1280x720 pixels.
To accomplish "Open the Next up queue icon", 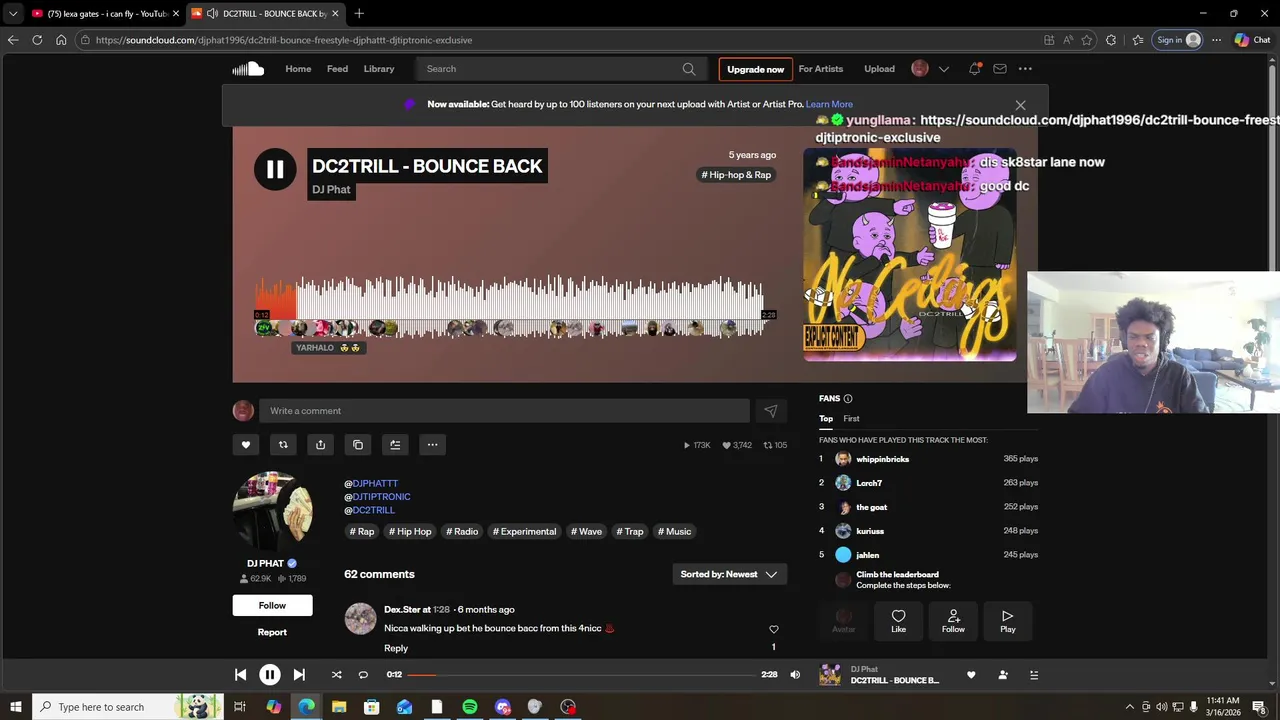I will [1034, 675].
